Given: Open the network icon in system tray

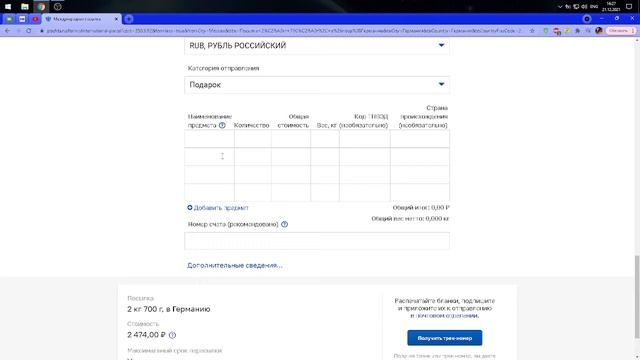Looking at the screenshot, I should click(576, 7).
